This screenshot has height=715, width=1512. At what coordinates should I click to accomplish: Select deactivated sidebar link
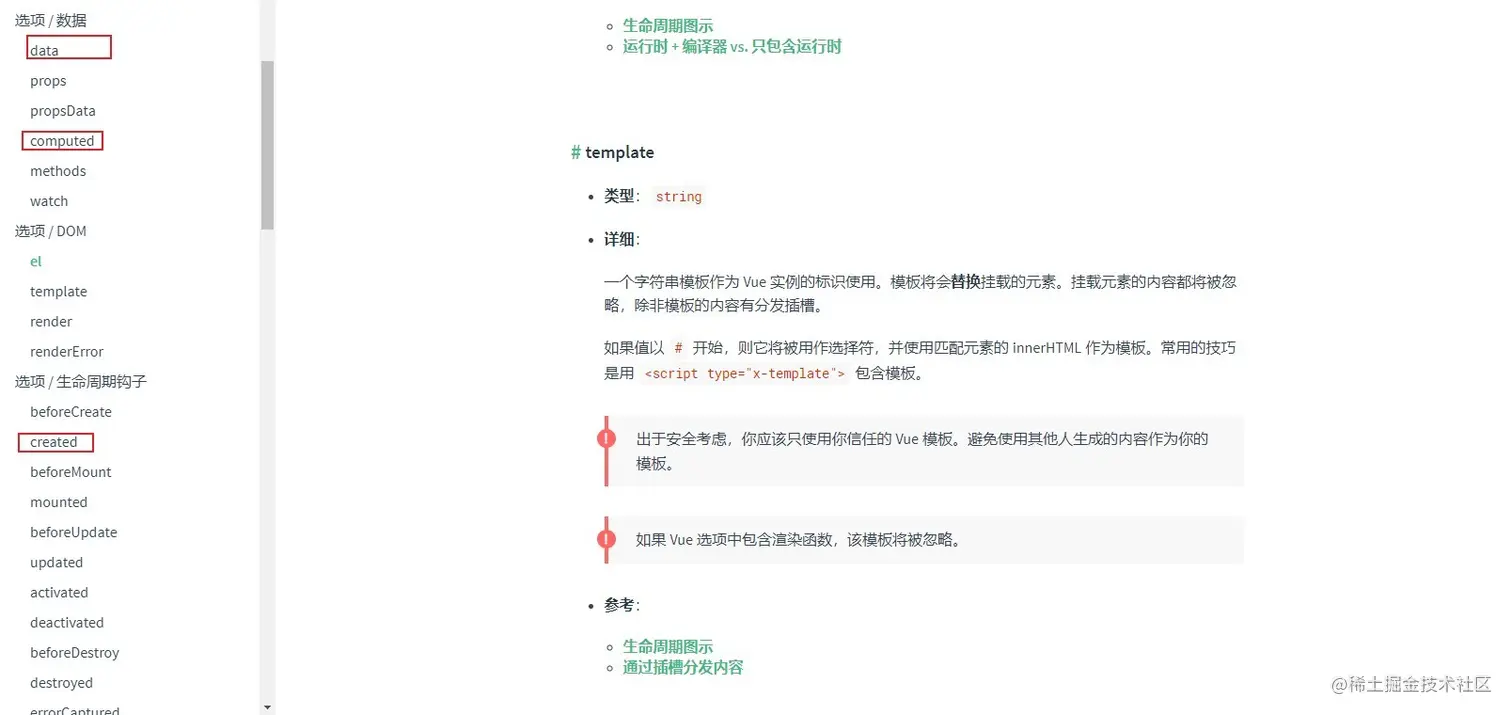(x=67, y=622)
